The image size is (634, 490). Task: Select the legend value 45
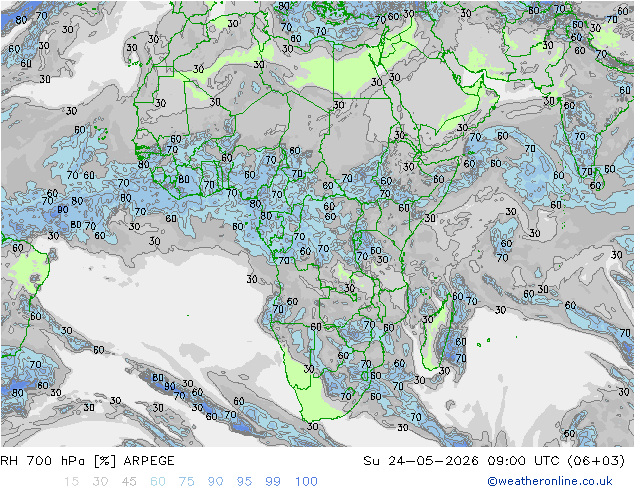tap(129, 481)
